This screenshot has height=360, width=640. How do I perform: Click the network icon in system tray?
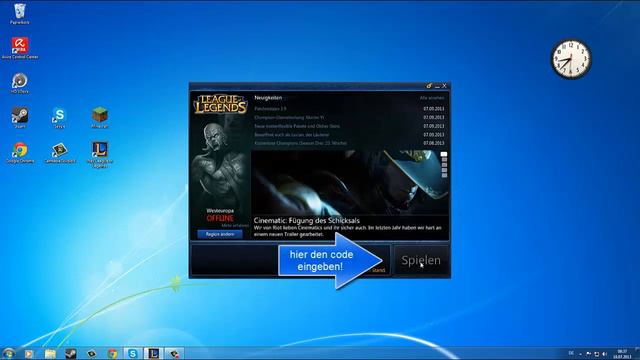(x=596, y=354)
